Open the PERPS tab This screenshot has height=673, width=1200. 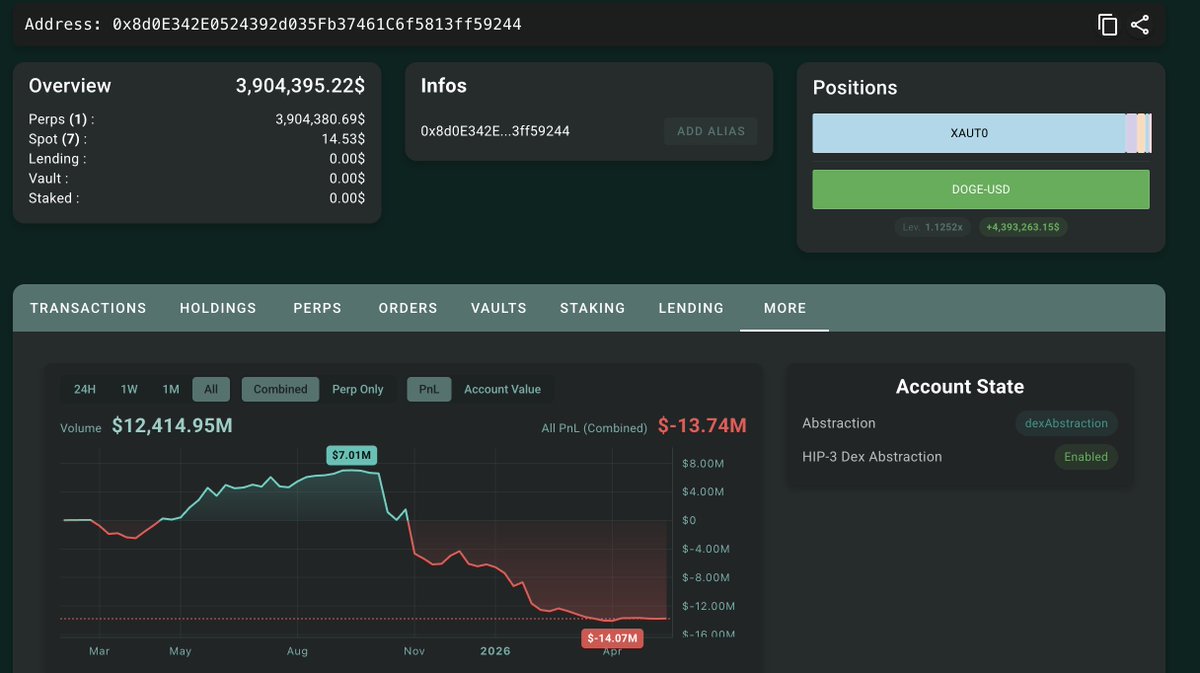317,308
